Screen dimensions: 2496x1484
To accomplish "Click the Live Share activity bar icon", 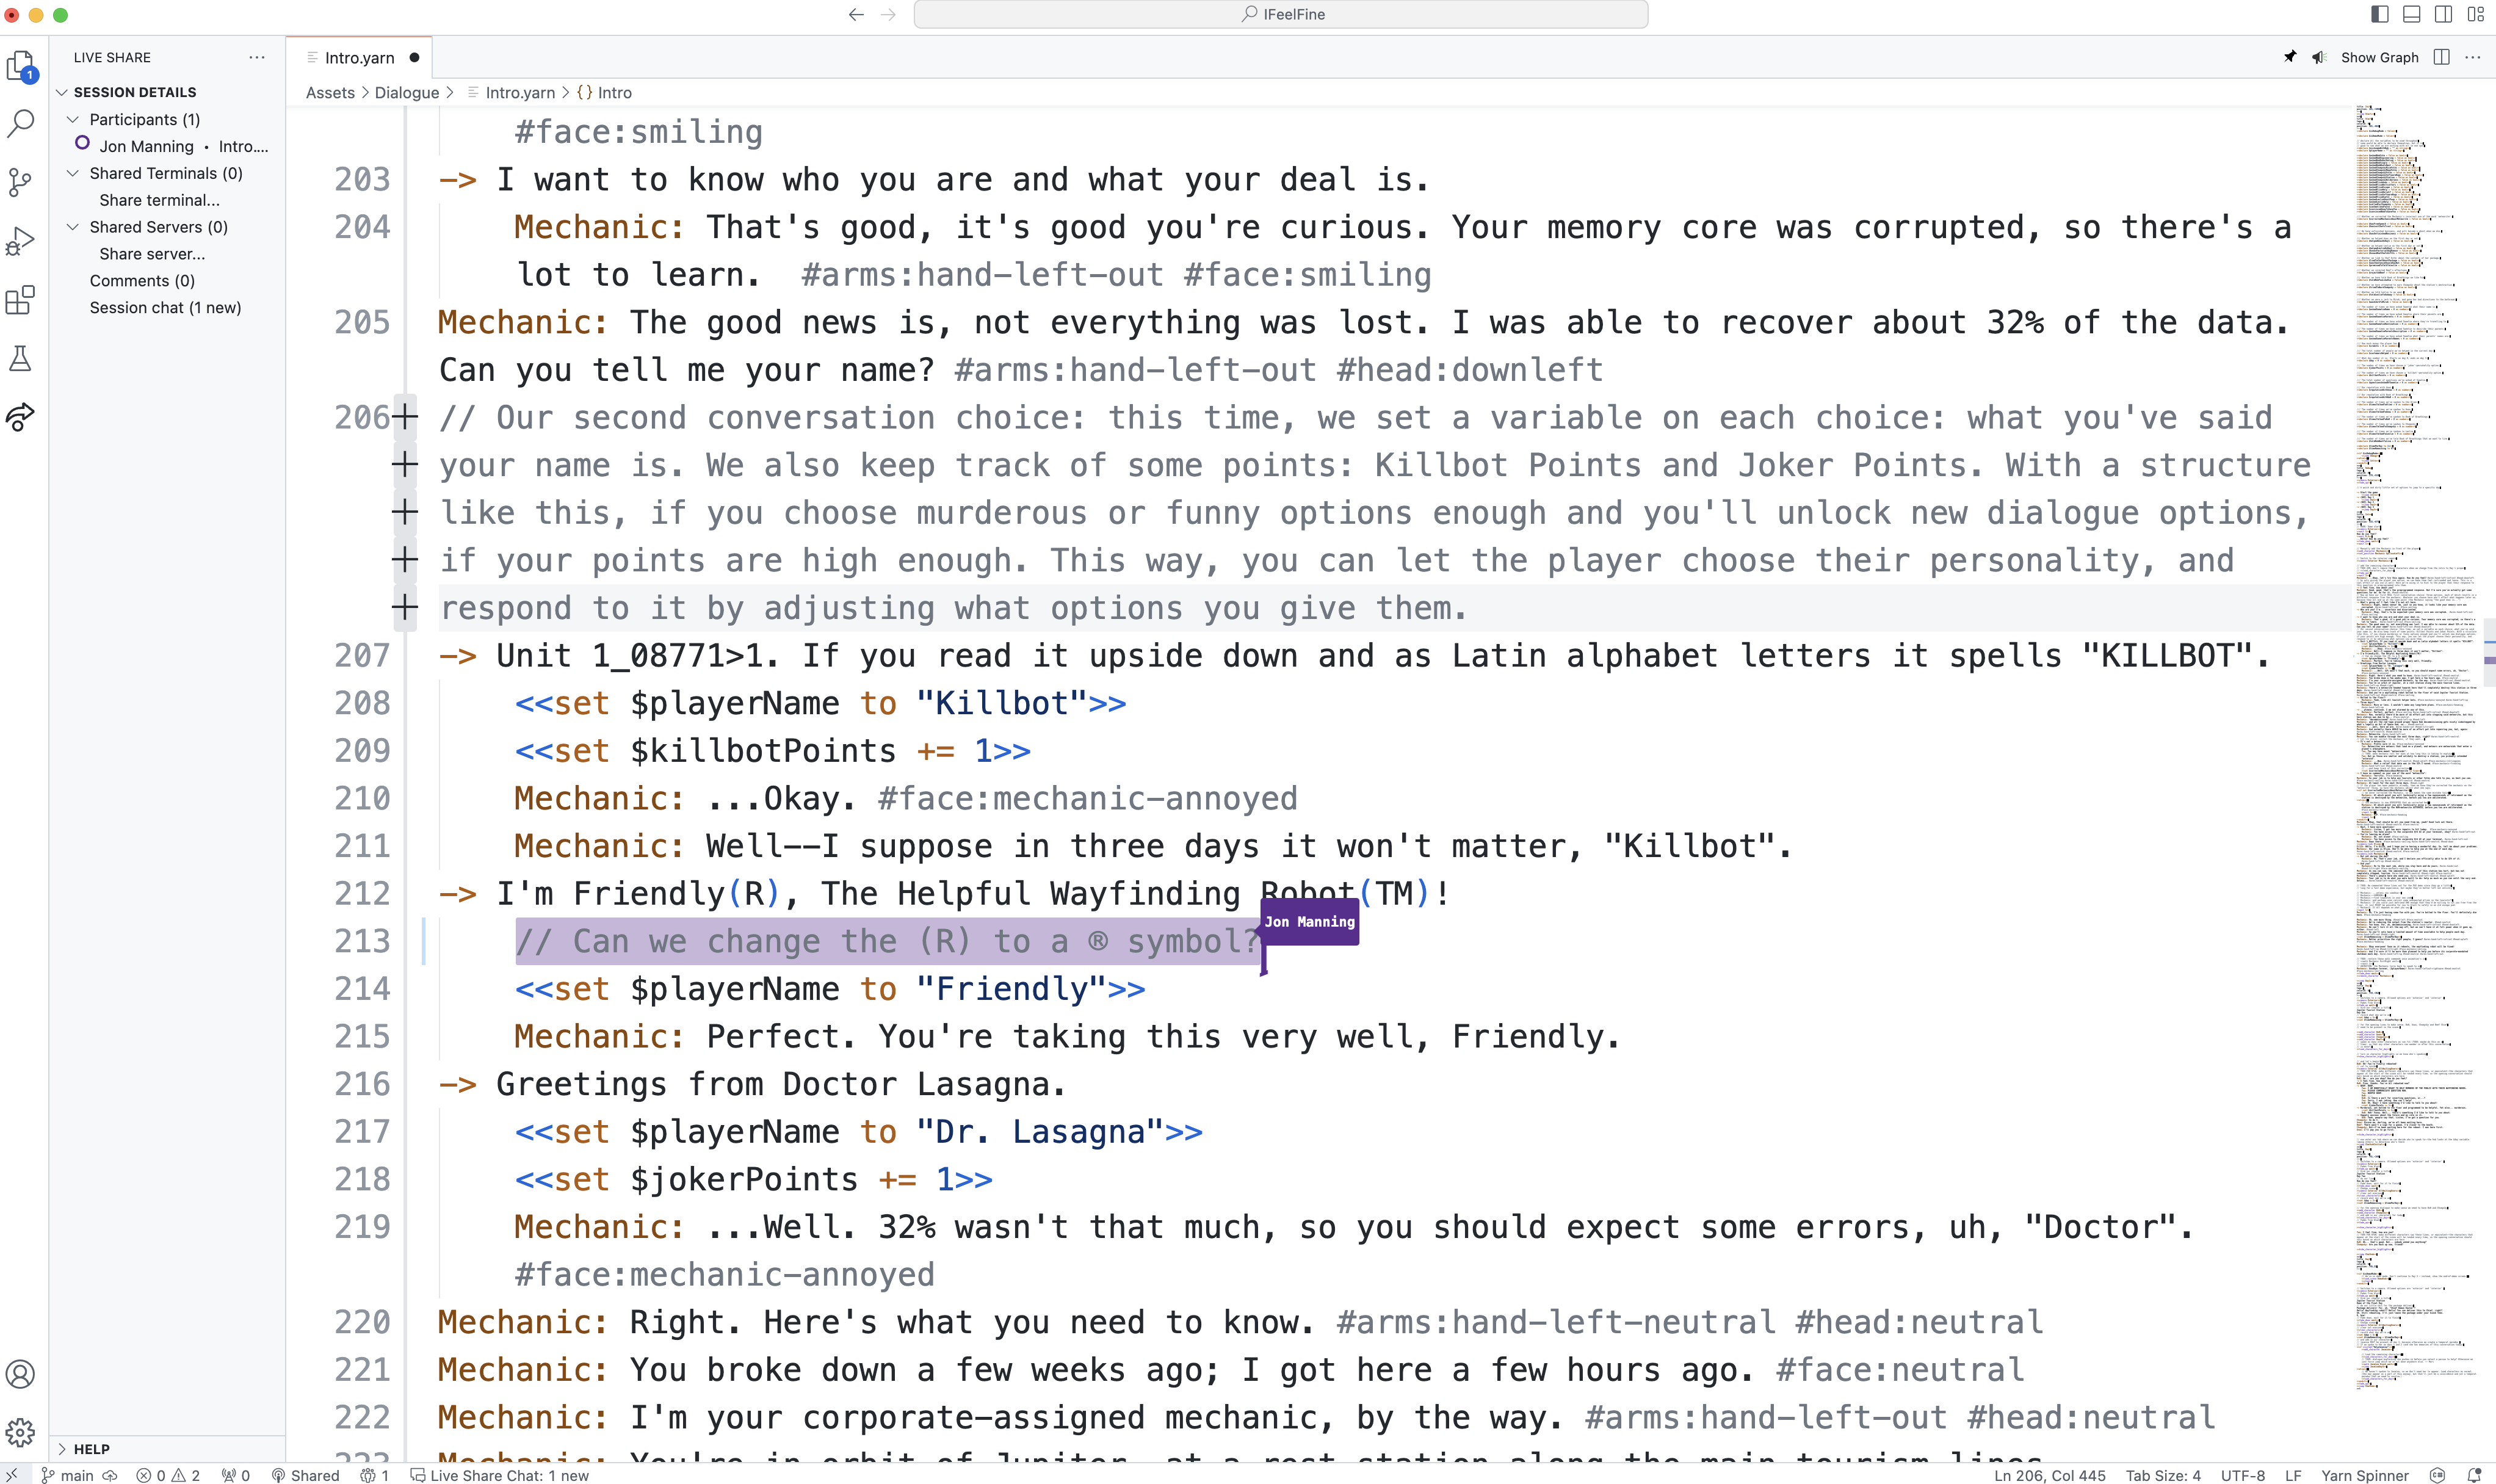I will [21, 417].
